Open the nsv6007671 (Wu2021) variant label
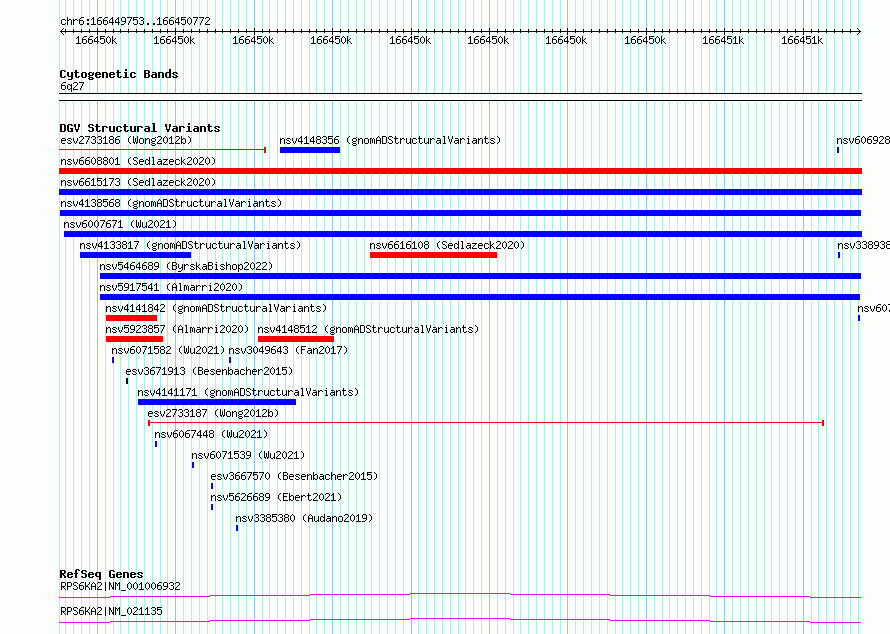The height and width of the screenshot is (634, 890). [x=120, y=224]
